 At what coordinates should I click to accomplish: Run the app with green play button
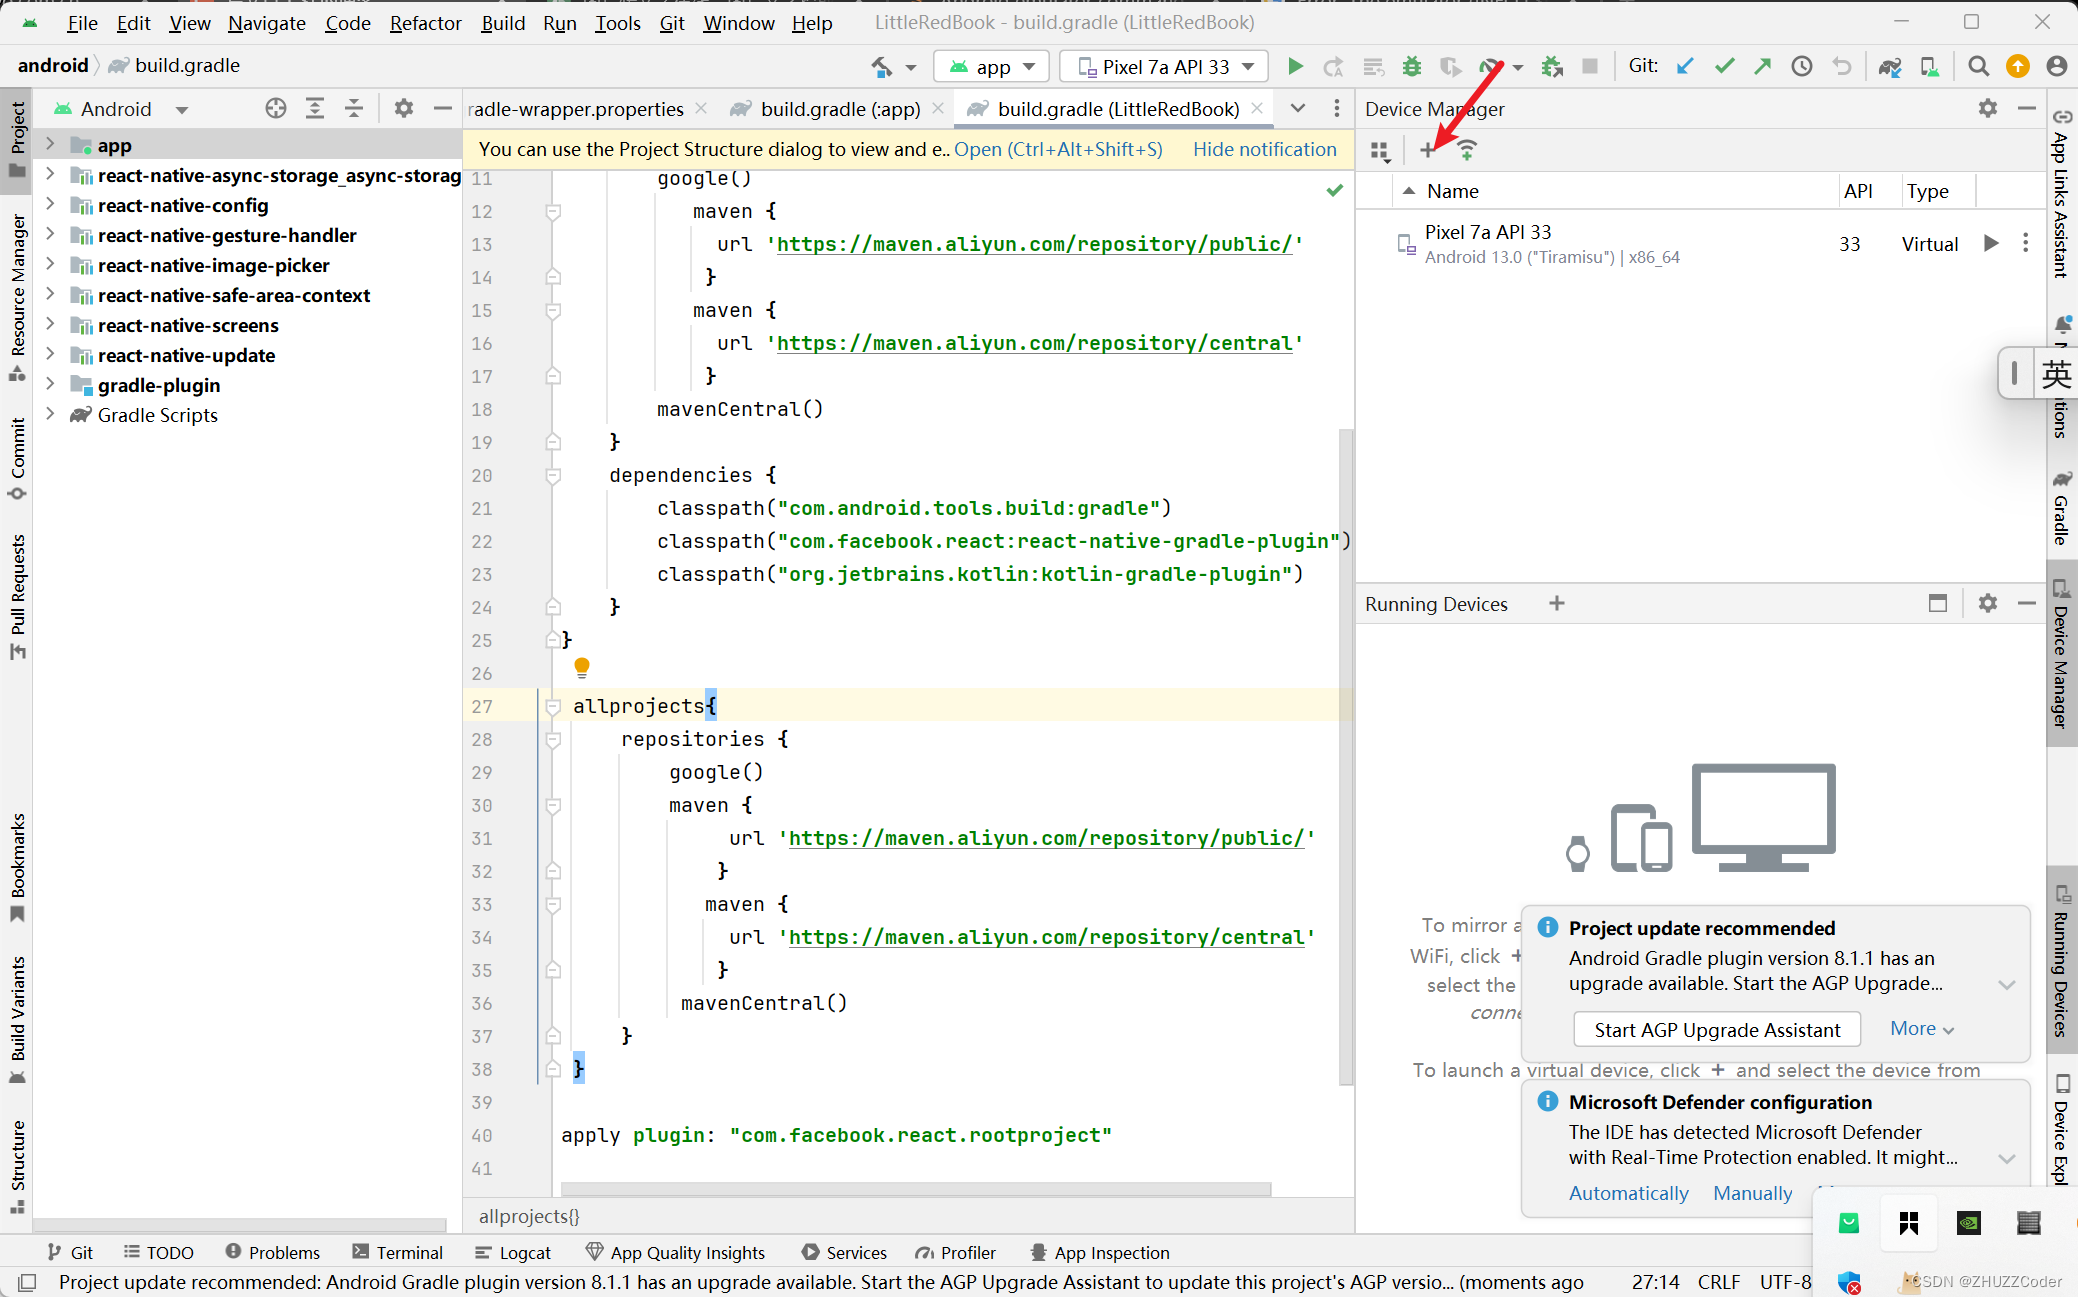[x=1295, y=66]
